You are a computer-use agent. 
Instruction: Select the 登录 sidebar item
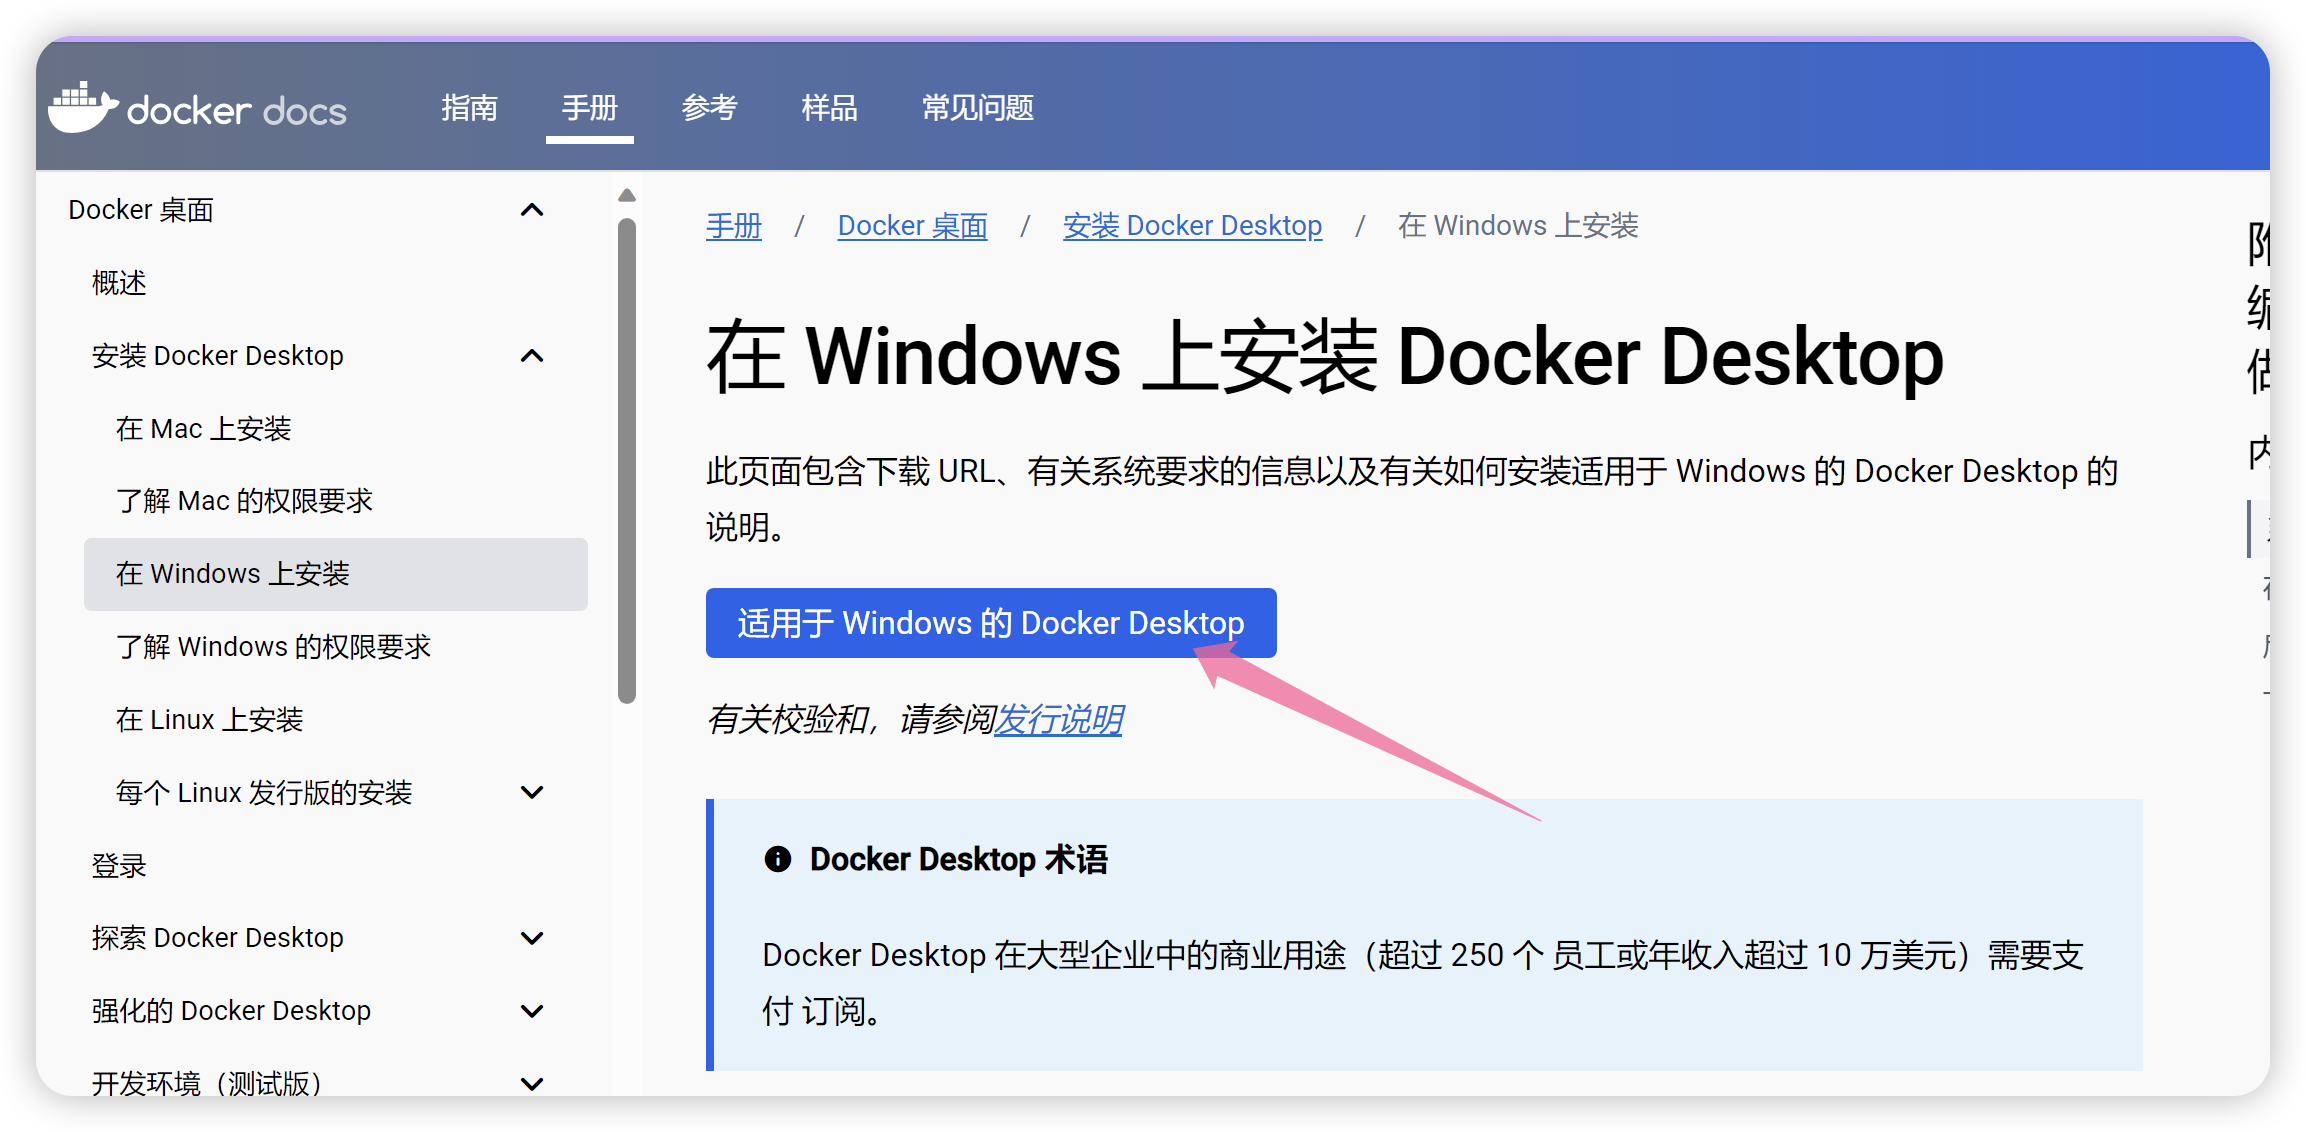[119, 864]
